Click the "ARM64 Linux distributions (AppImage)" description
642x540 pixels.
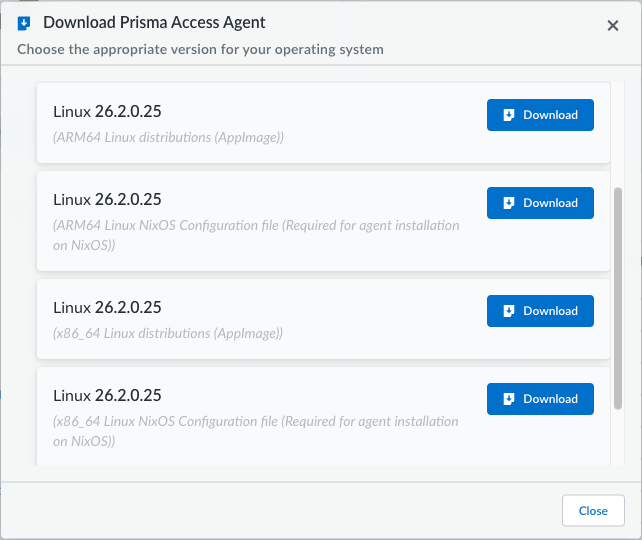(168, 137)
